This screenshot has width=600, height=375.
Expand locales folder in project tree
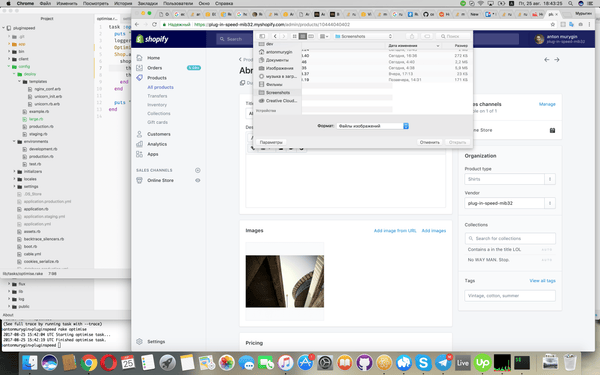tap(15, 179)
